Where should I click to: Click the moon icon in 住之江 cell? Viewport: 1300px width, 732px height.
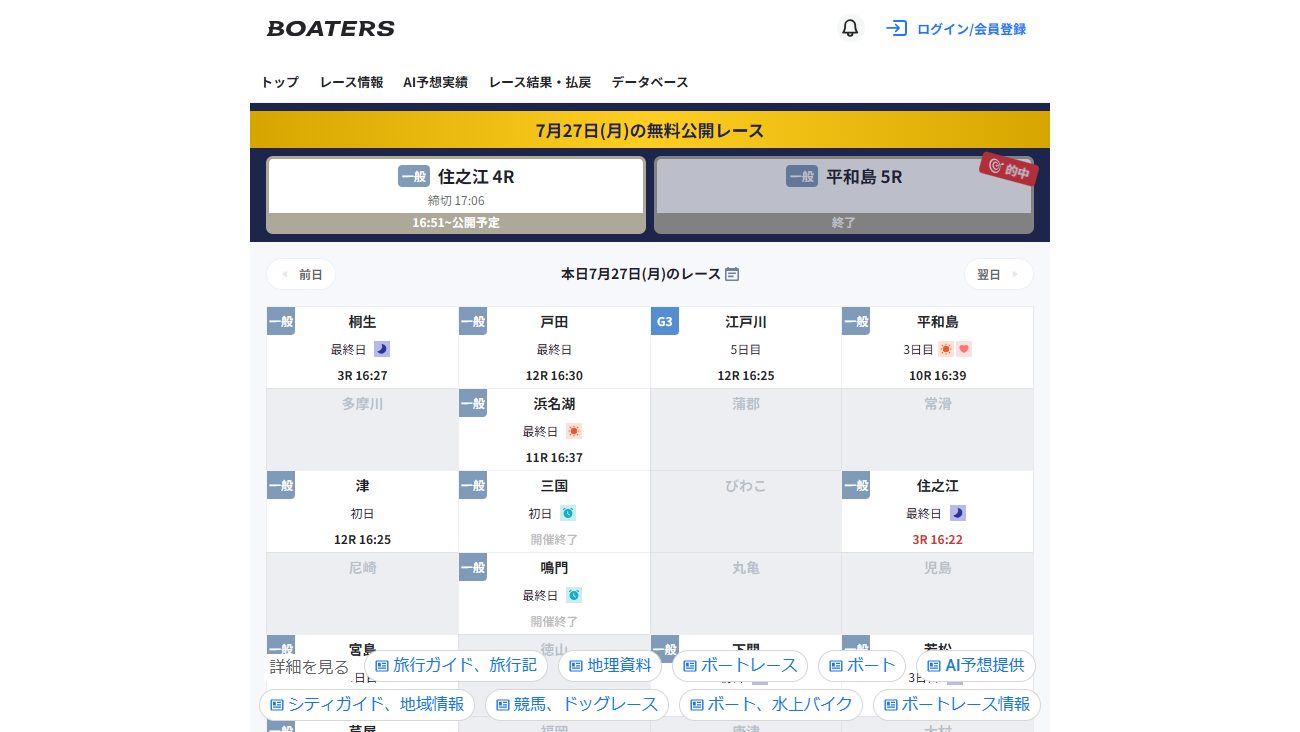click(958, 513)
